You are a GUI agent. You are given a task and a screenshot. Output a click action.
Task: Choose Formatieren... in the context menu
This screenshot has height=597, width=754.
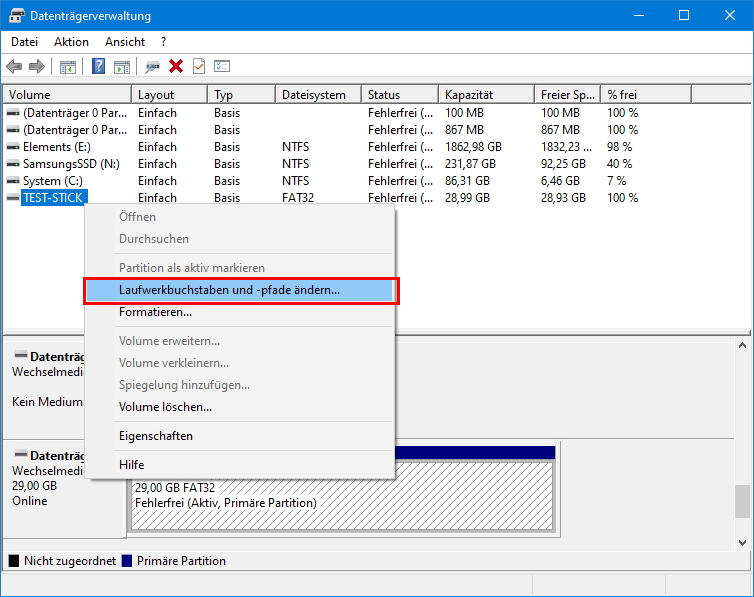tap(240, 312)
